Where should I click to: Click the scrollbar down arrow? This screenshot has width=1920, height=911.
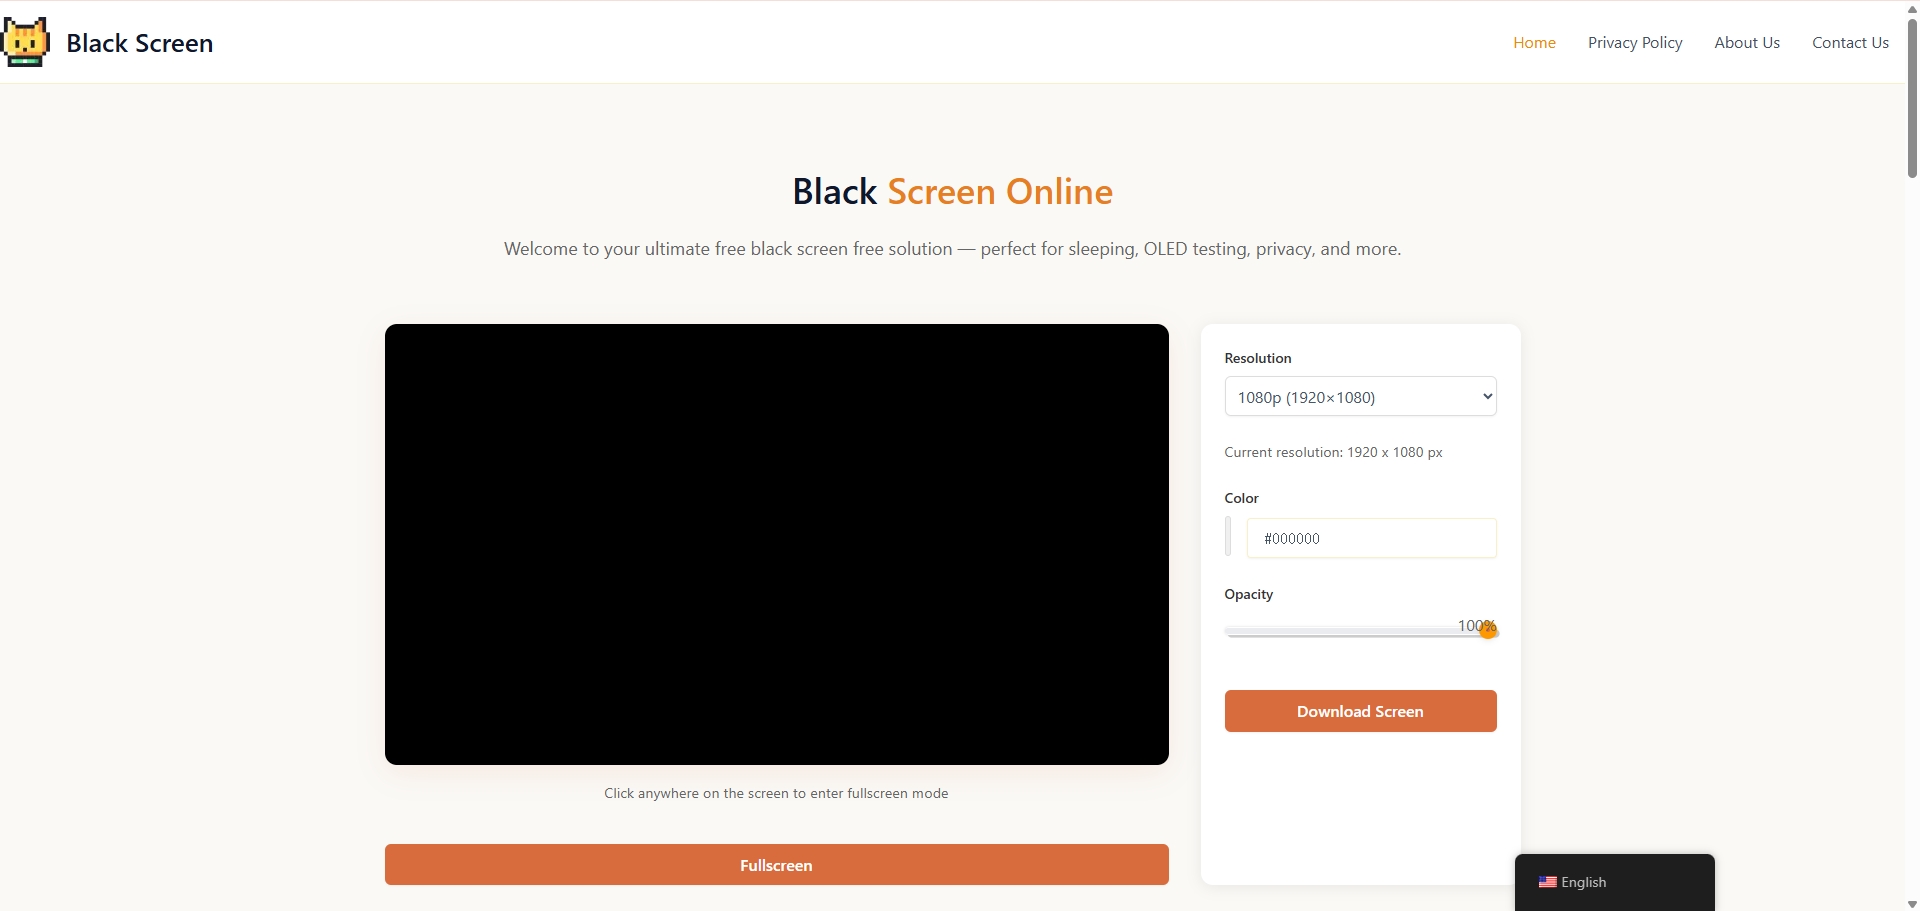click(1911, 903)
